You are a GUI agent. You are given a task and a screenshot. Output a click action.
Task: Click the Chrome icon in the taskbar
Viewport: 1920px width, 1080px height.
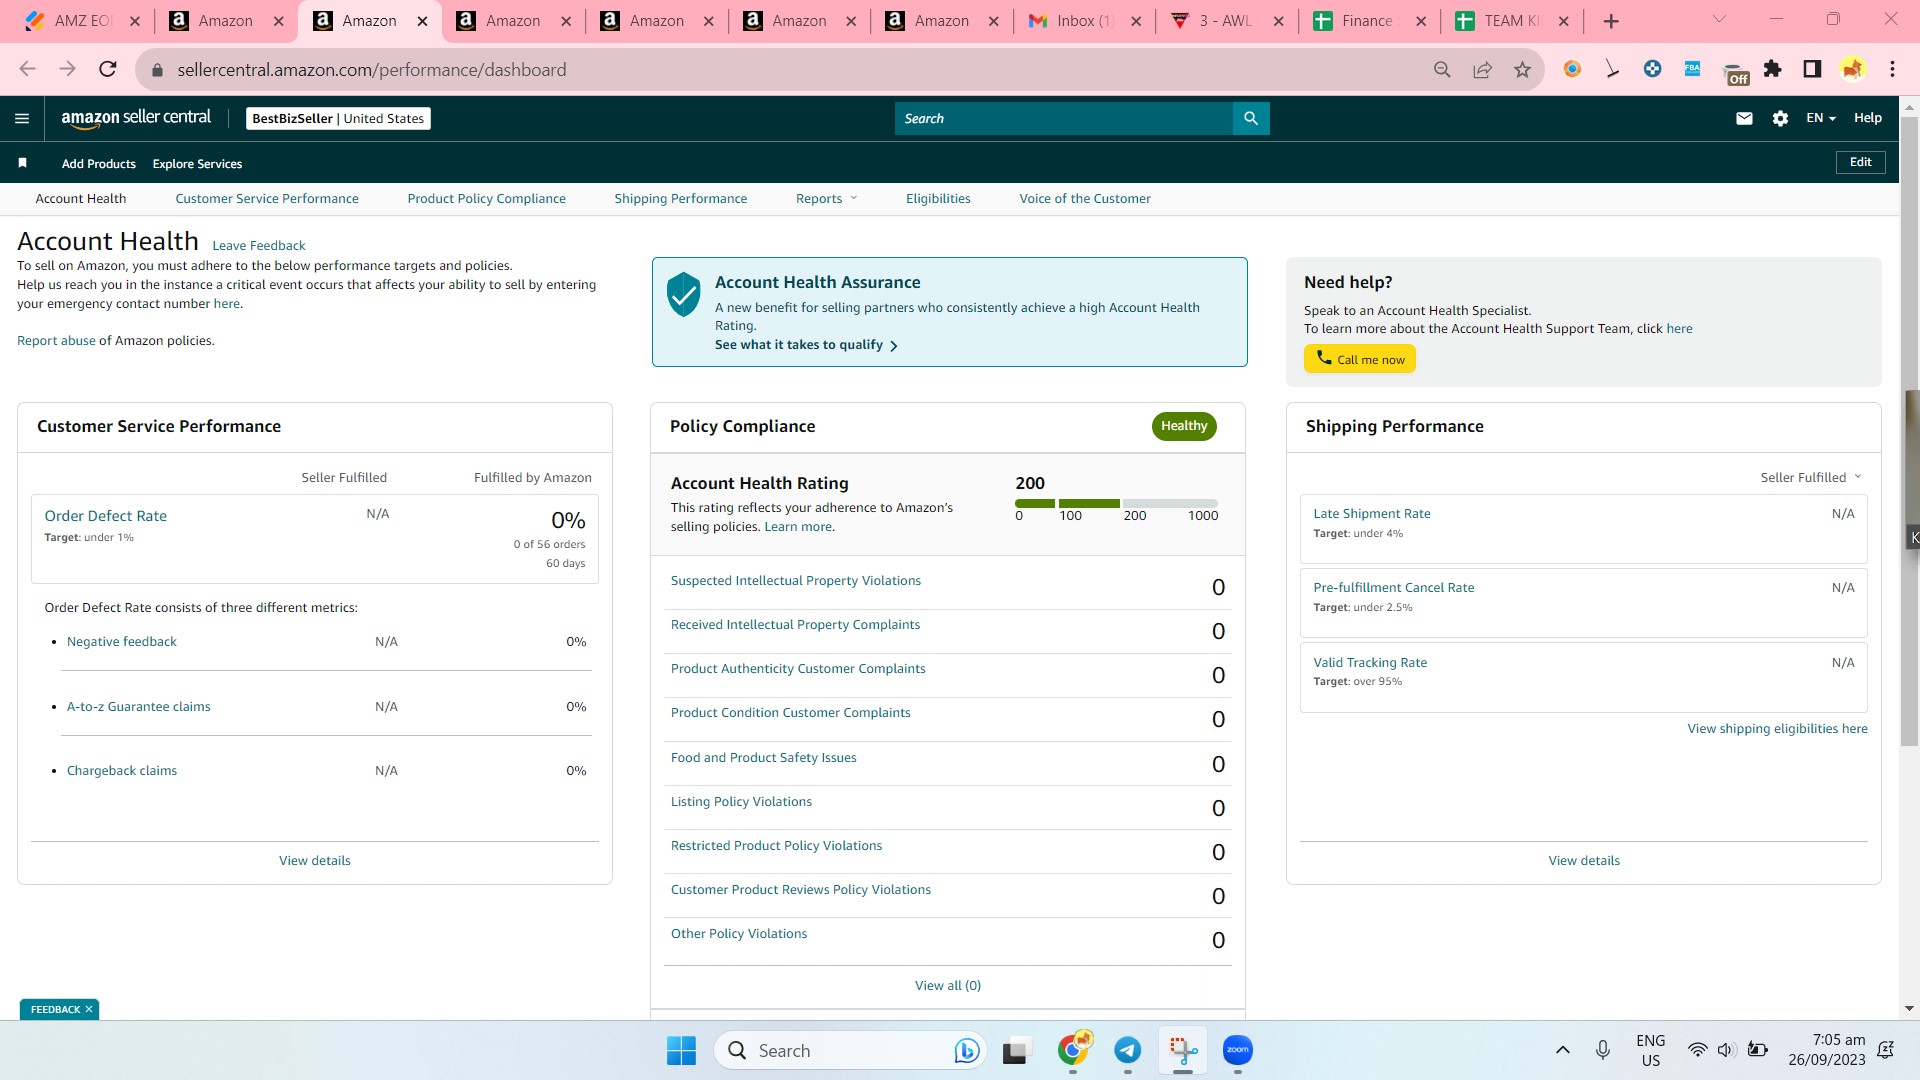pyautogui.click(x=1073, y=1049)
